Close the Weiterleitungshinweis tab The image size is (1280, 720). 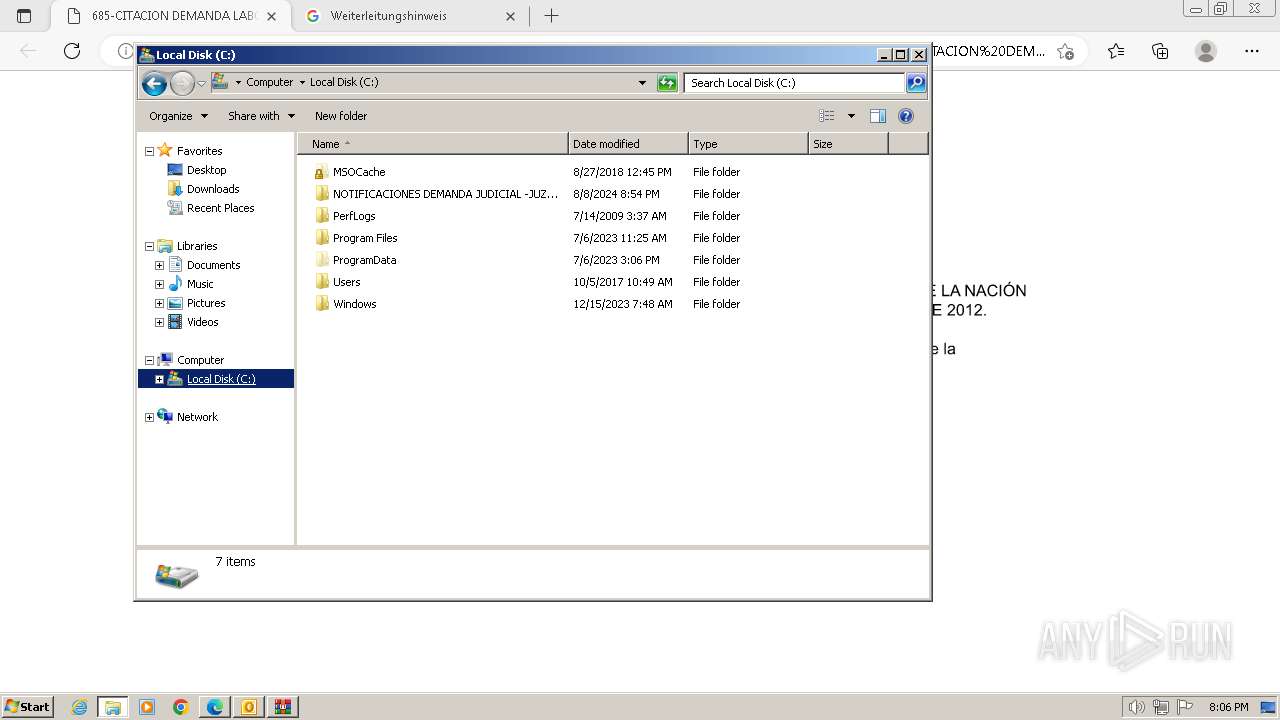(x=510, y=16)
